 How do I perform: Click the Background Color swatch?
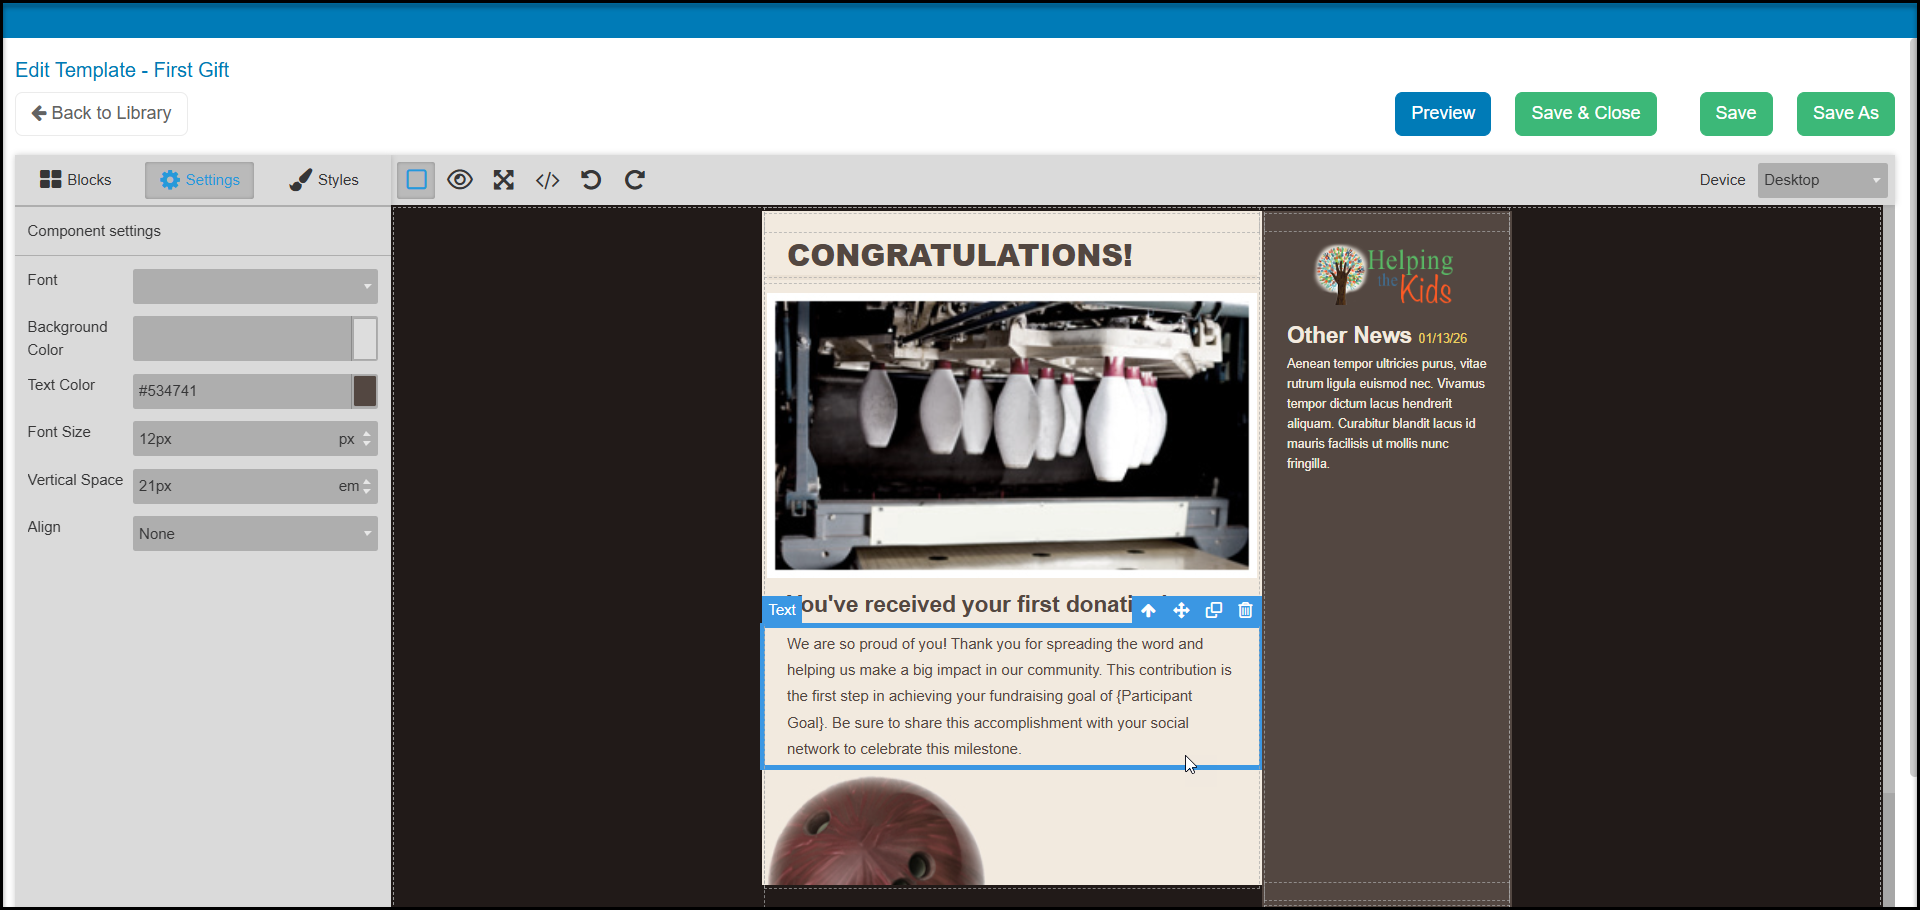[x=365, y=338]
